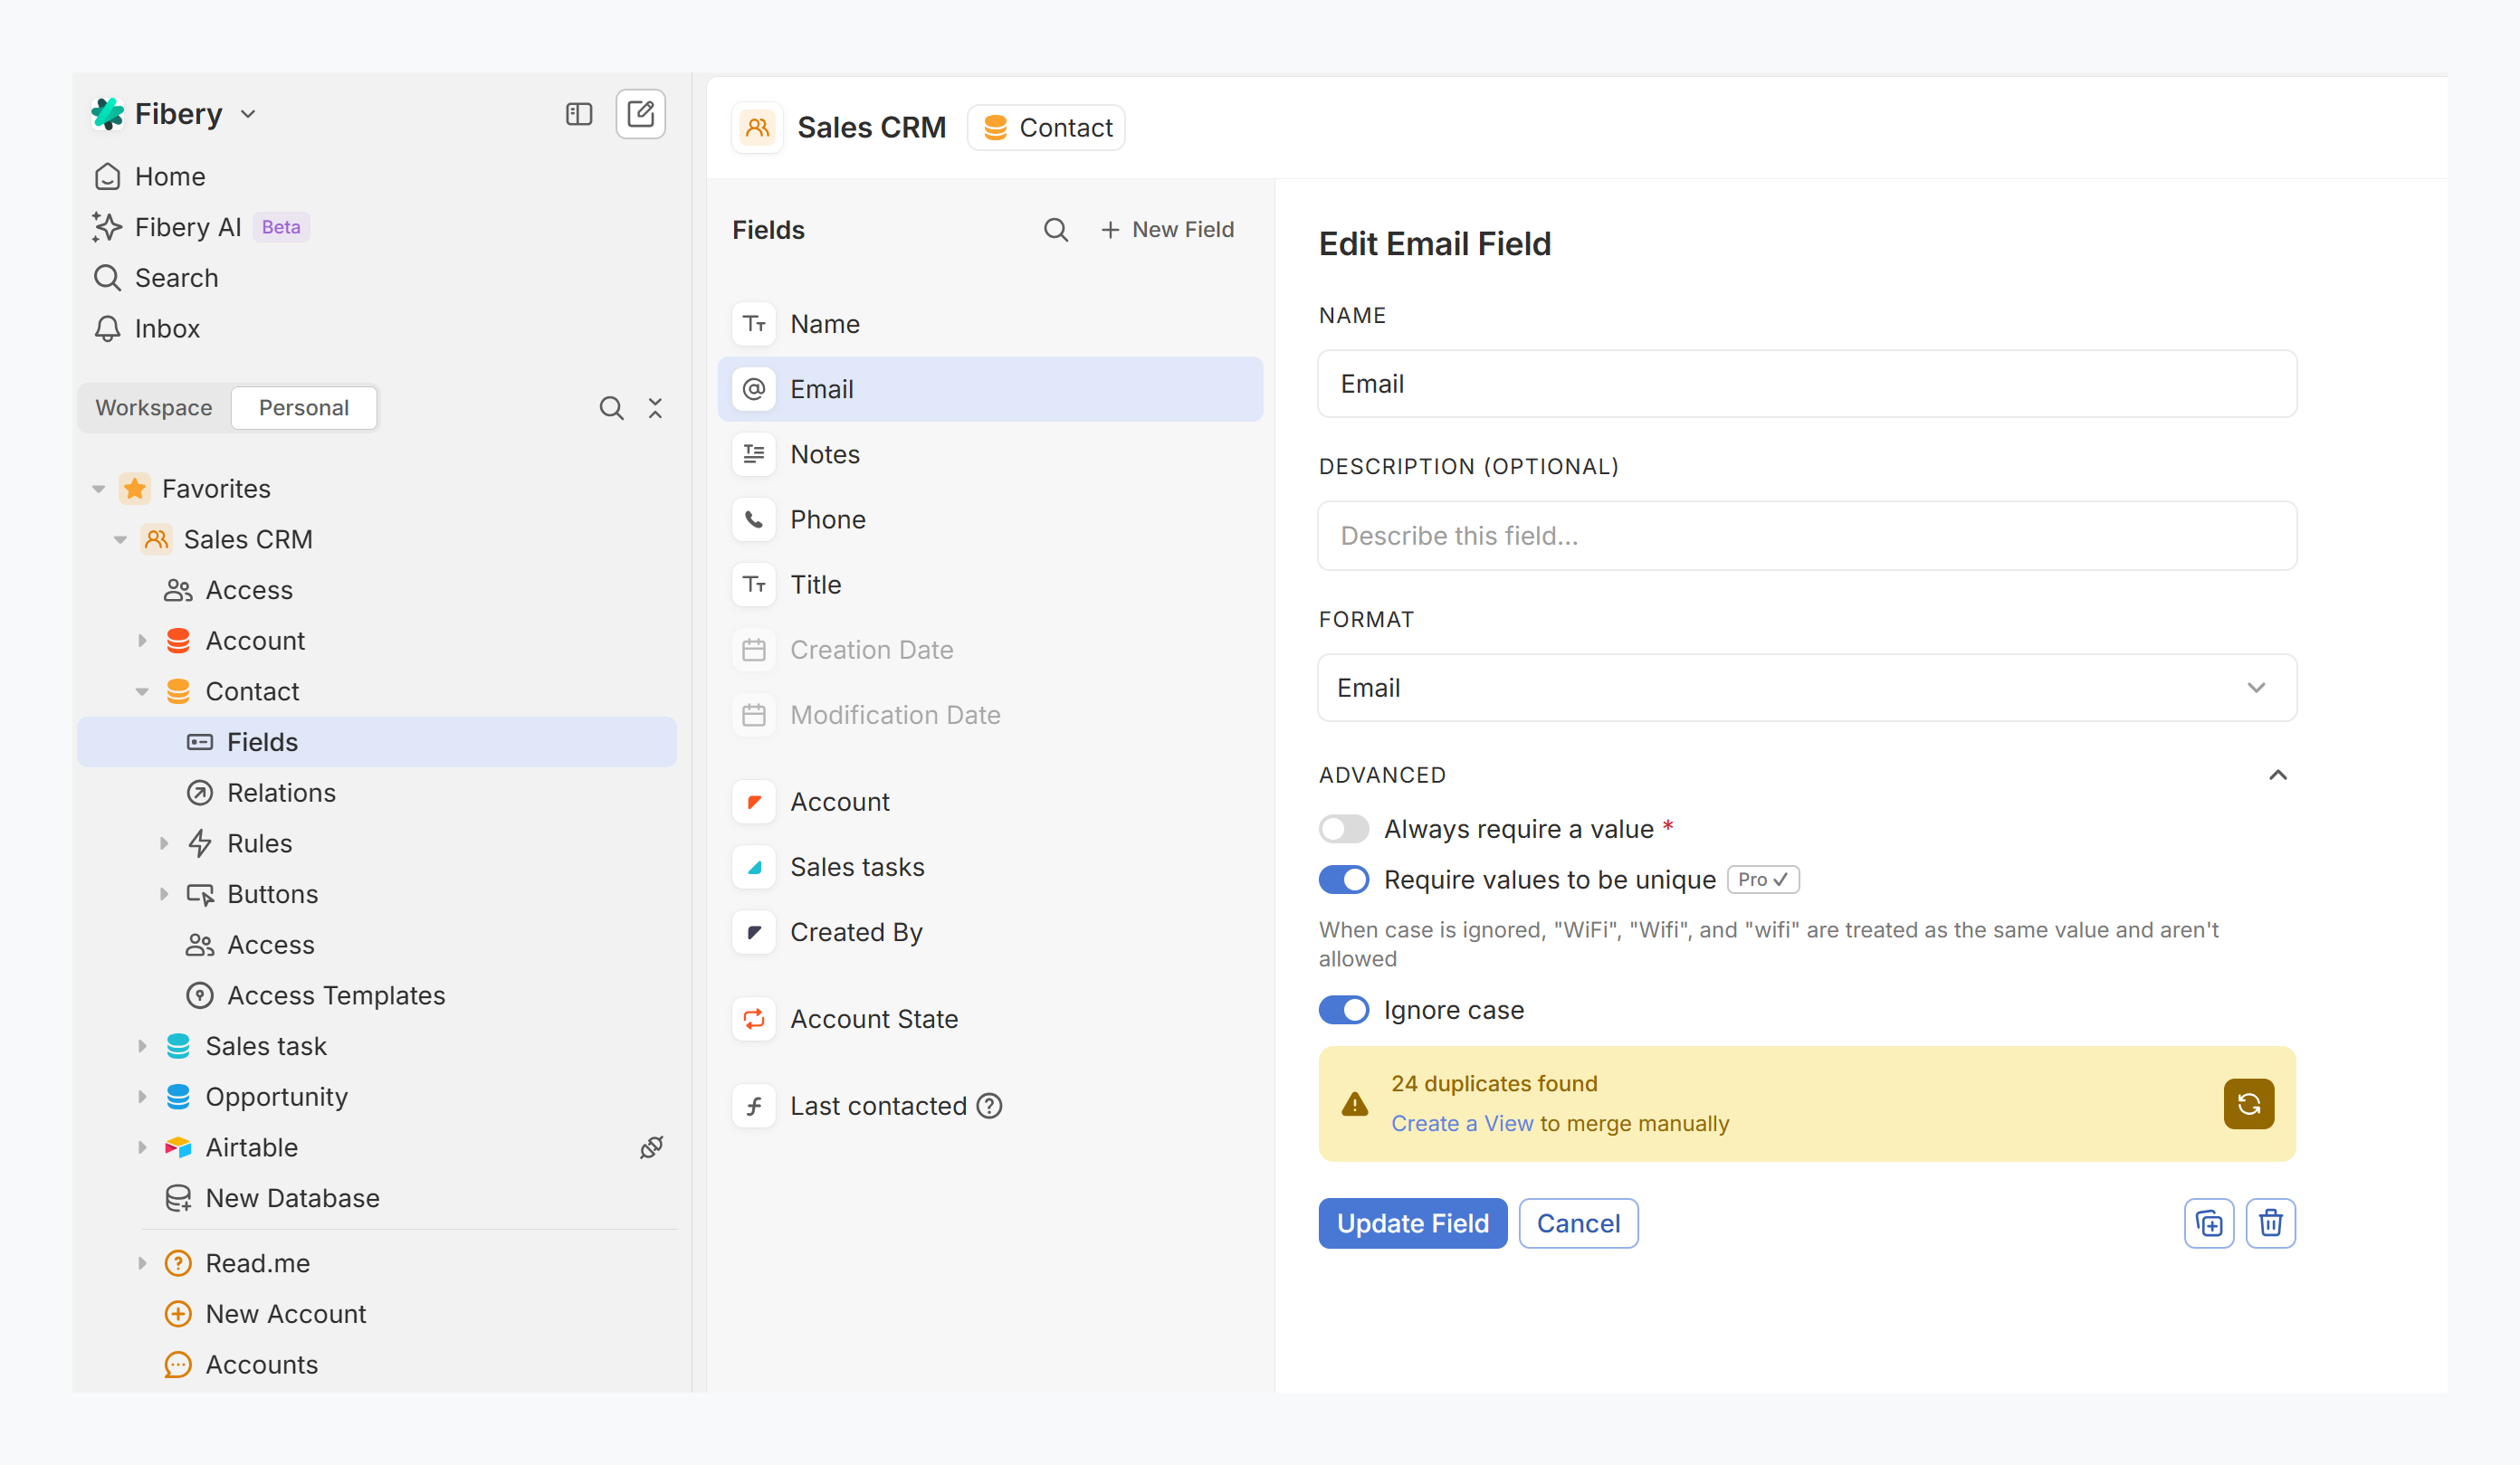2520x1465 pixels.
Task: Open the Accounts chat view icon
Action: 178,1365
